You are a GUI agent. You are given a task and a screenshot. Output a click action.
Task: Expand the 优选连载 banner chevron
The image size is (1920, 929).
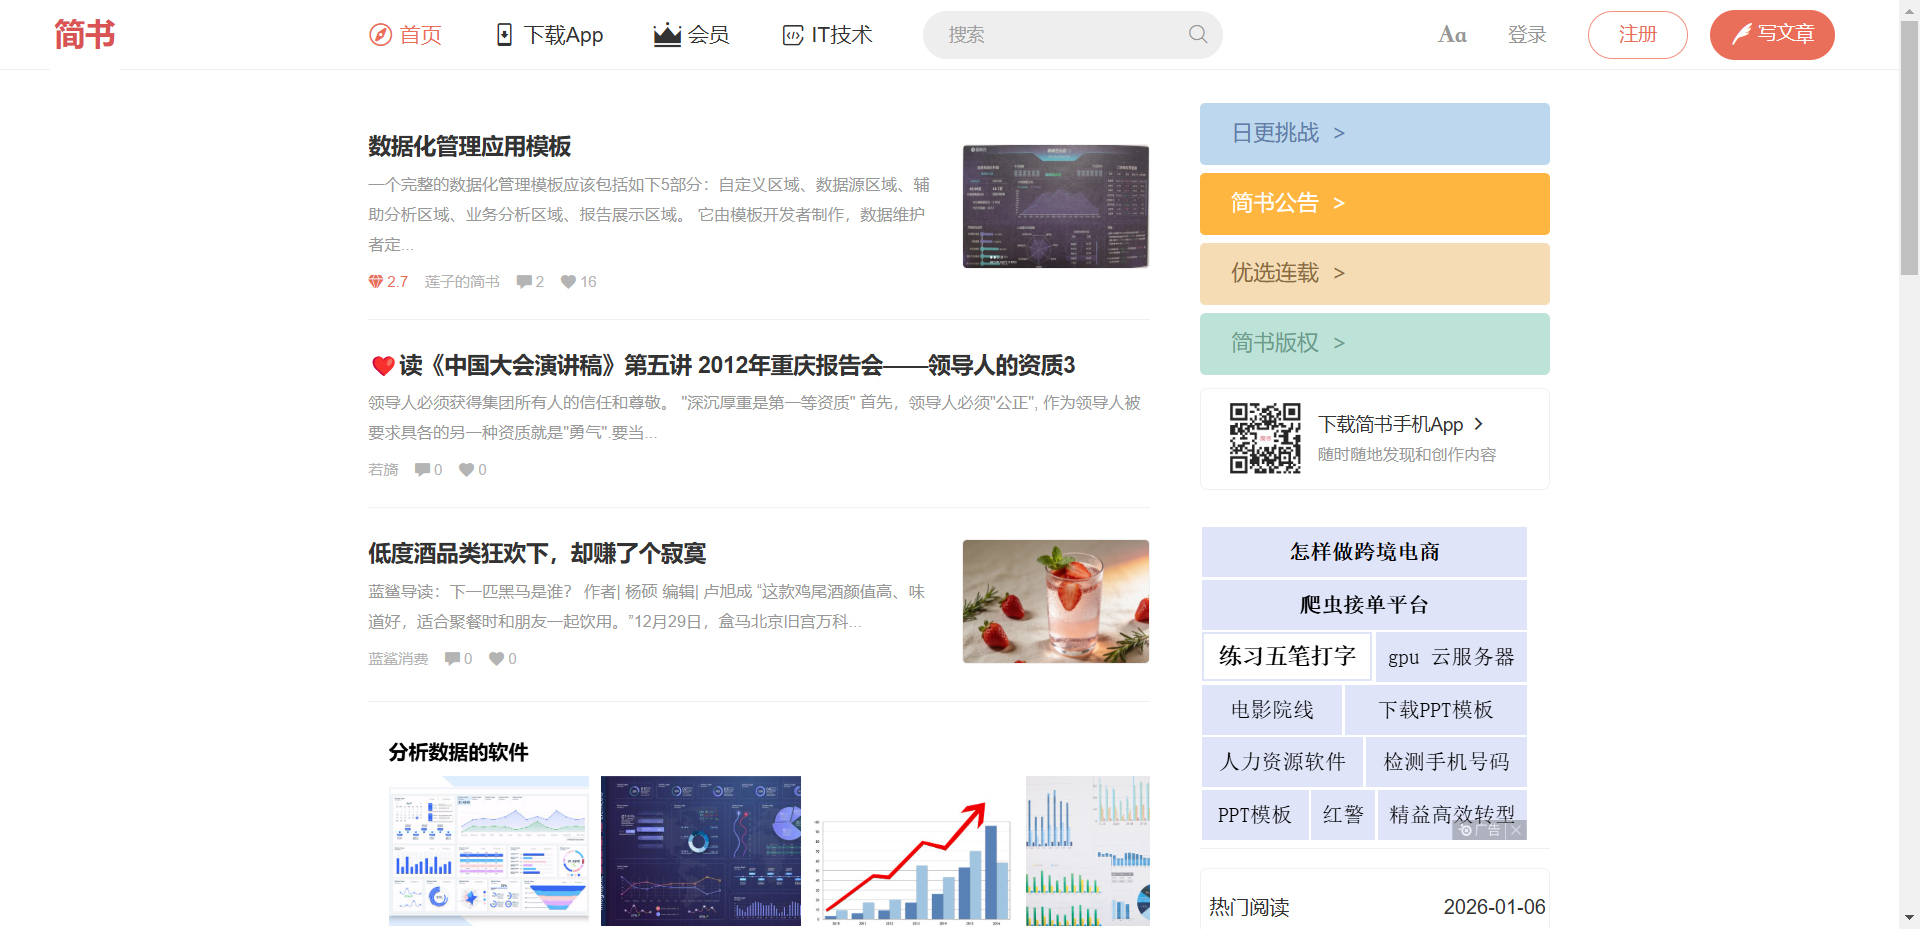coord(1340,273)
